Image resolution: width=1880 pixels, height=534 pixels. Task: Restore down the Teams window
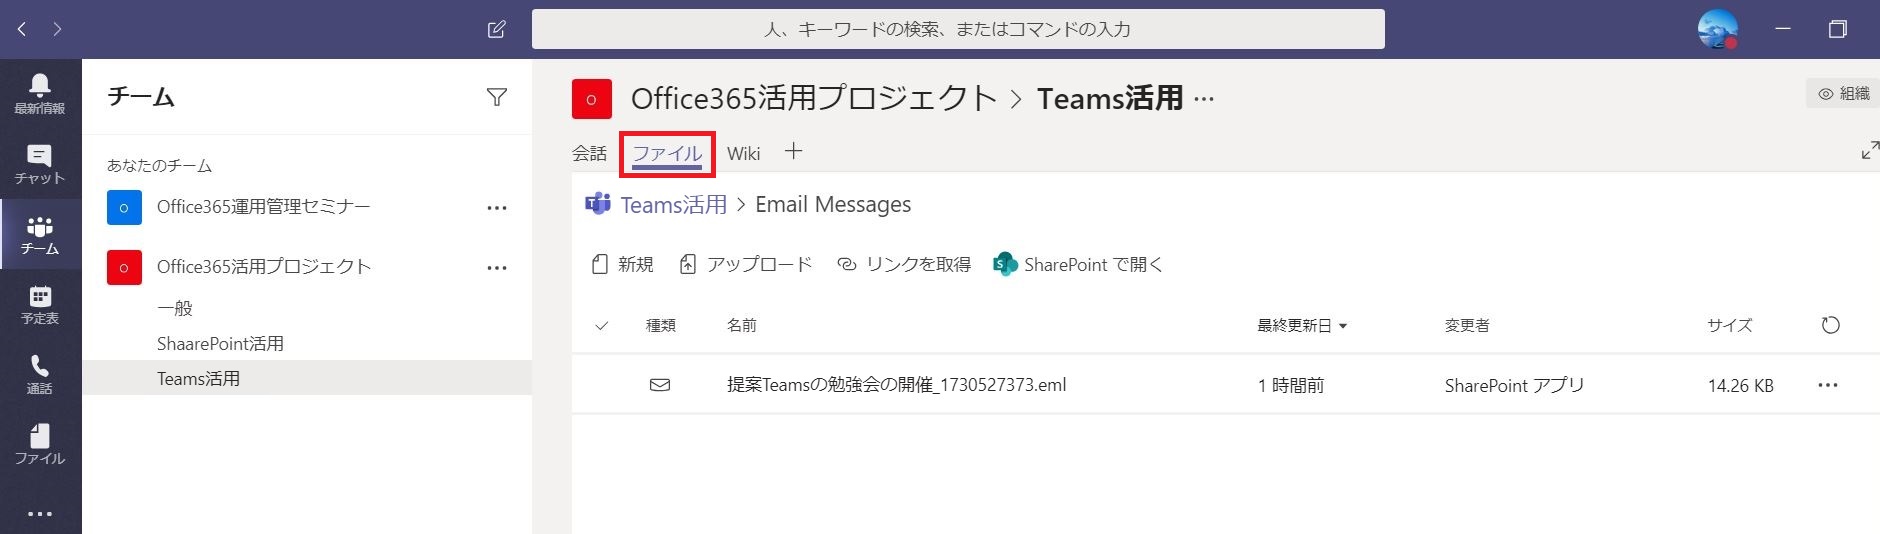(1838, 29)
